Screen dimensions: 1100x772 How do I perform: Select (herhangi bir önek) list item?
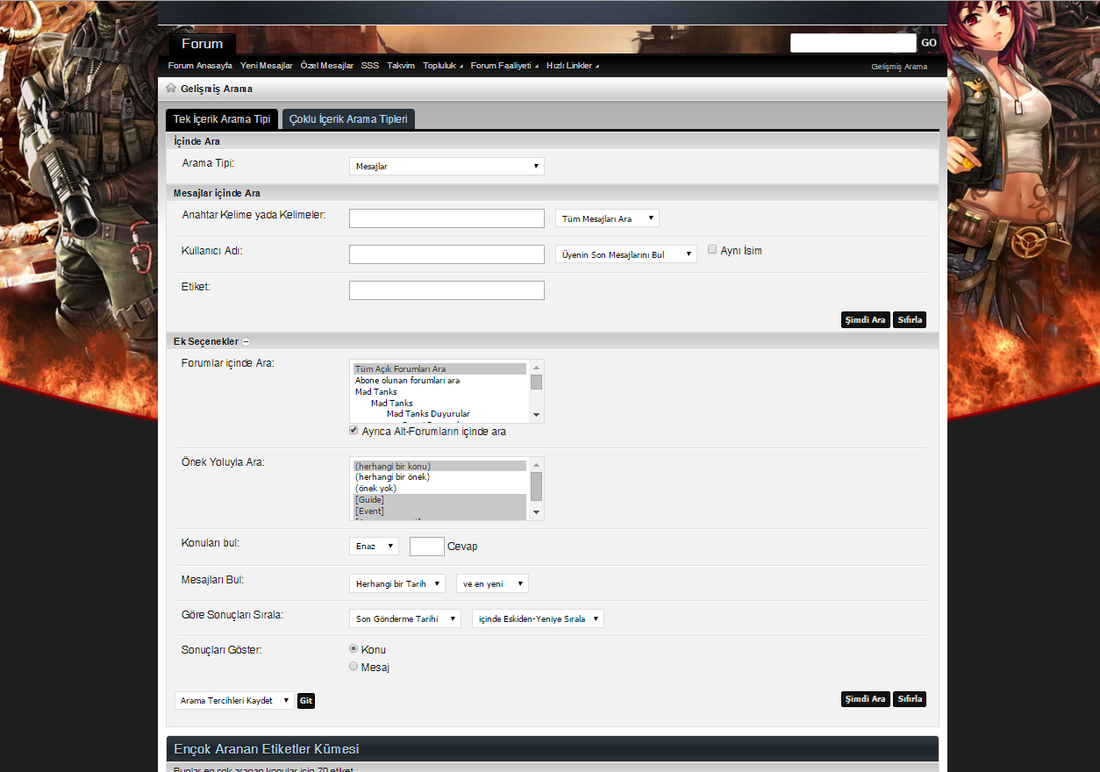439,477
